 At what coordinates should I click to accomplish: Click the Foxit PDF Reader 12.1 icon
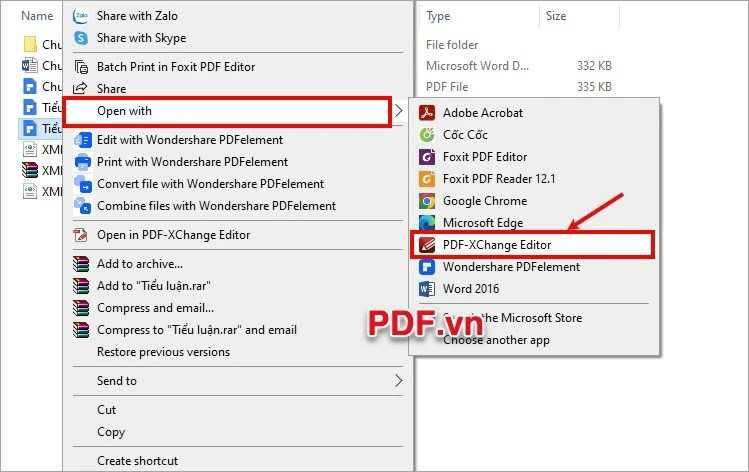click(427, 179)
